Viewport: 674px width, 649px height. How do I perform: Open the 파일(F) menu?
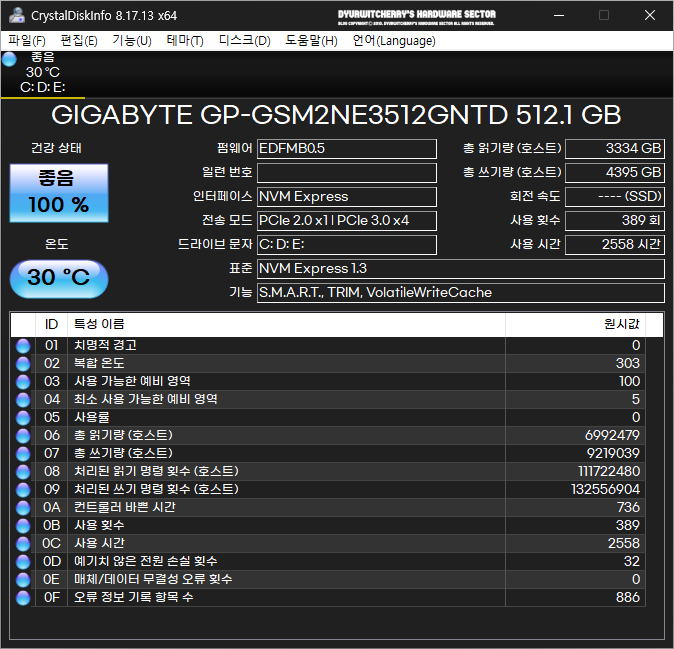coord(27,41)
